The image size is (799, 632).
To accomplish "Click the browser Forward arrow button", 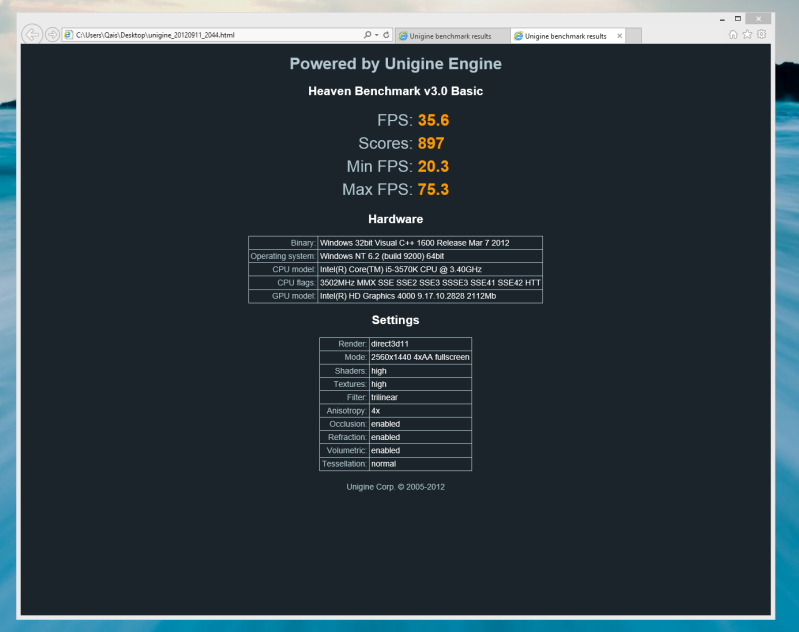I will tap(52, 35).
